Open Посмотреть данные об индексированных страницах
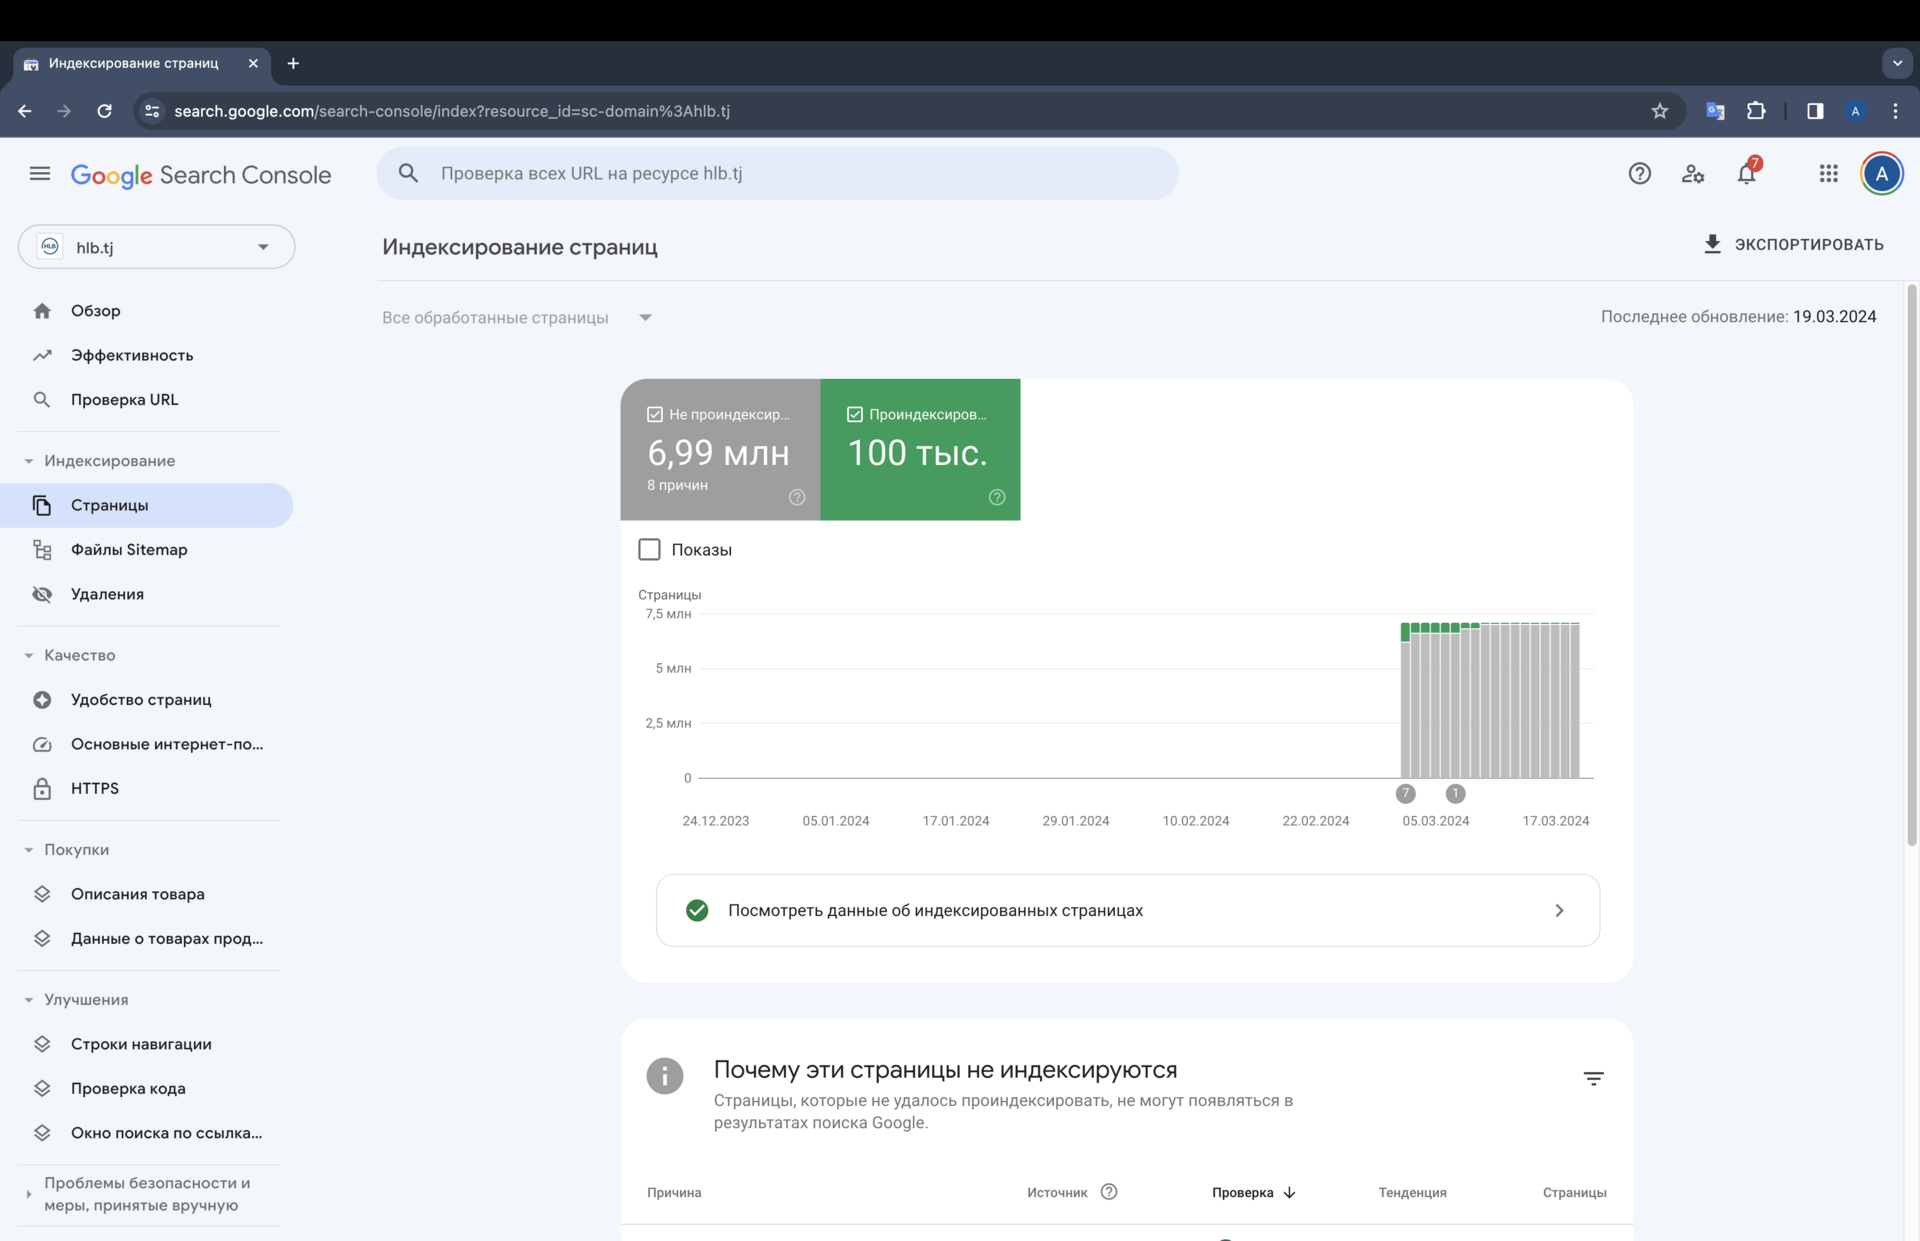 [x=1127, y=910]
